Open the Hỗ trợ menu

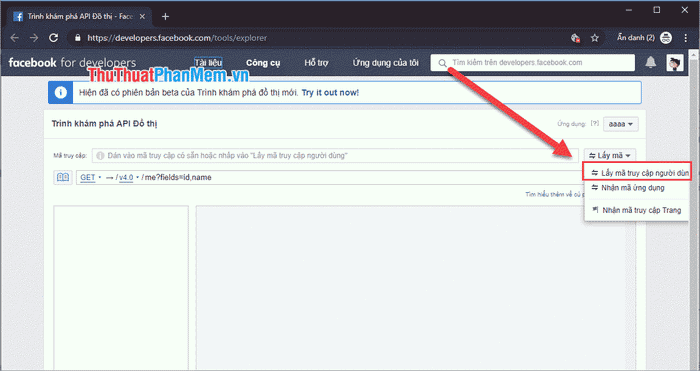[316, 63]
